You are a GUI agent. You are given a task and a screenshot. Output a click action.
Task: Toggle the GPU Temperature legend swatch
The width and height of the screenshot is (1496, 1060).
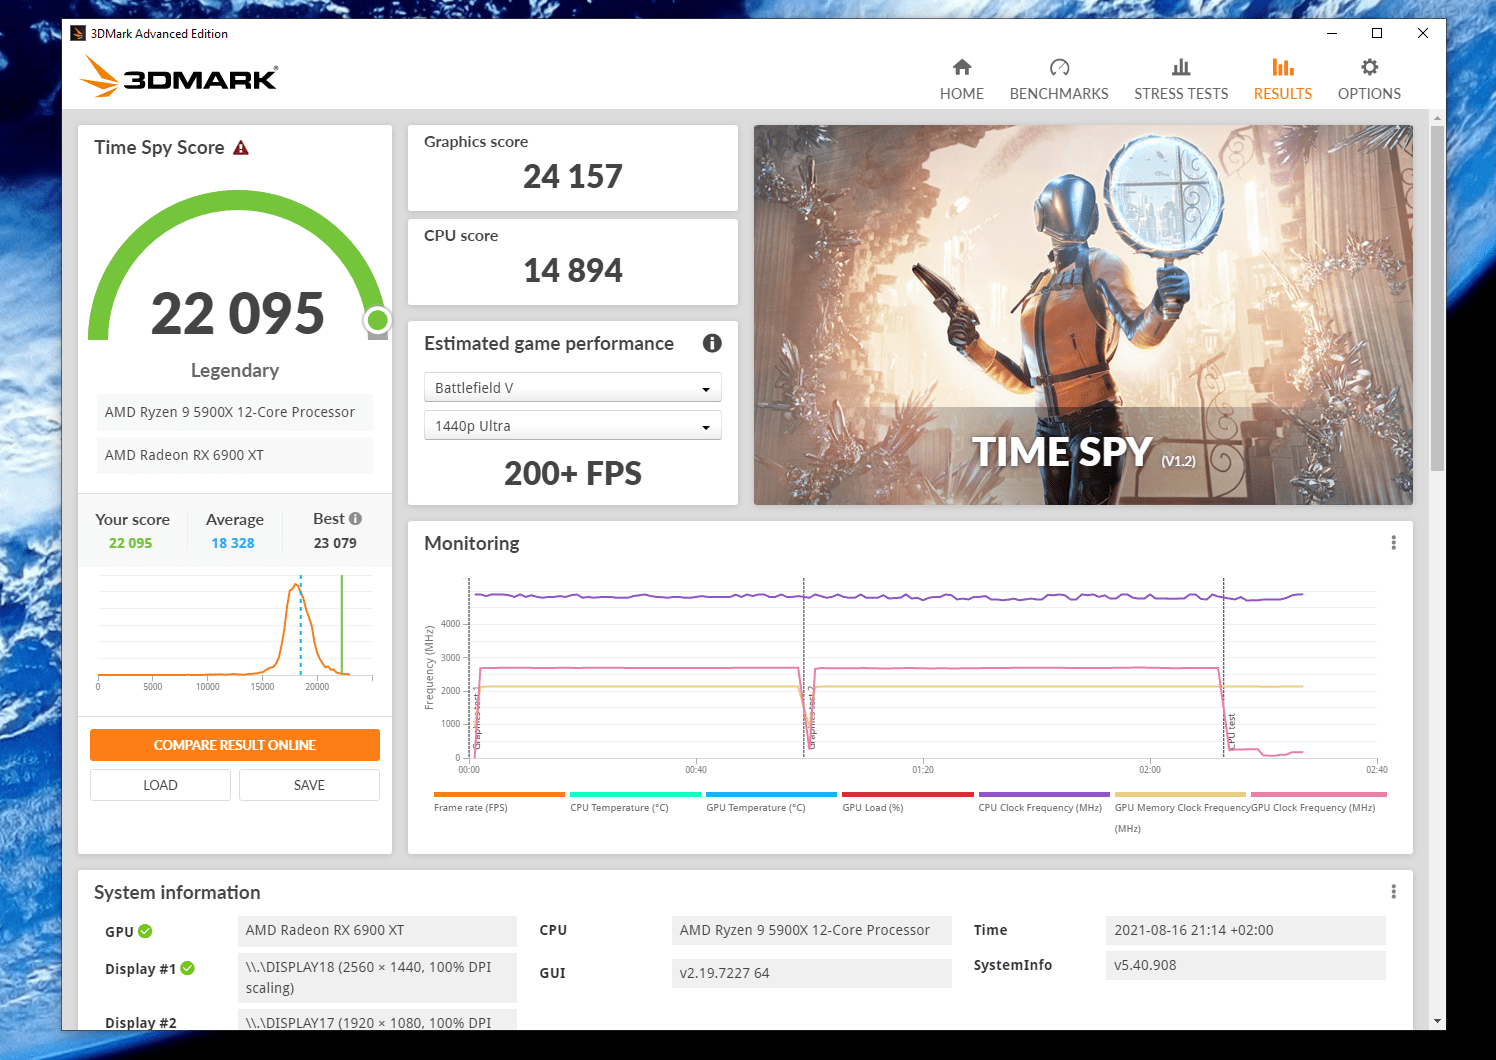[x=771, y=795]
